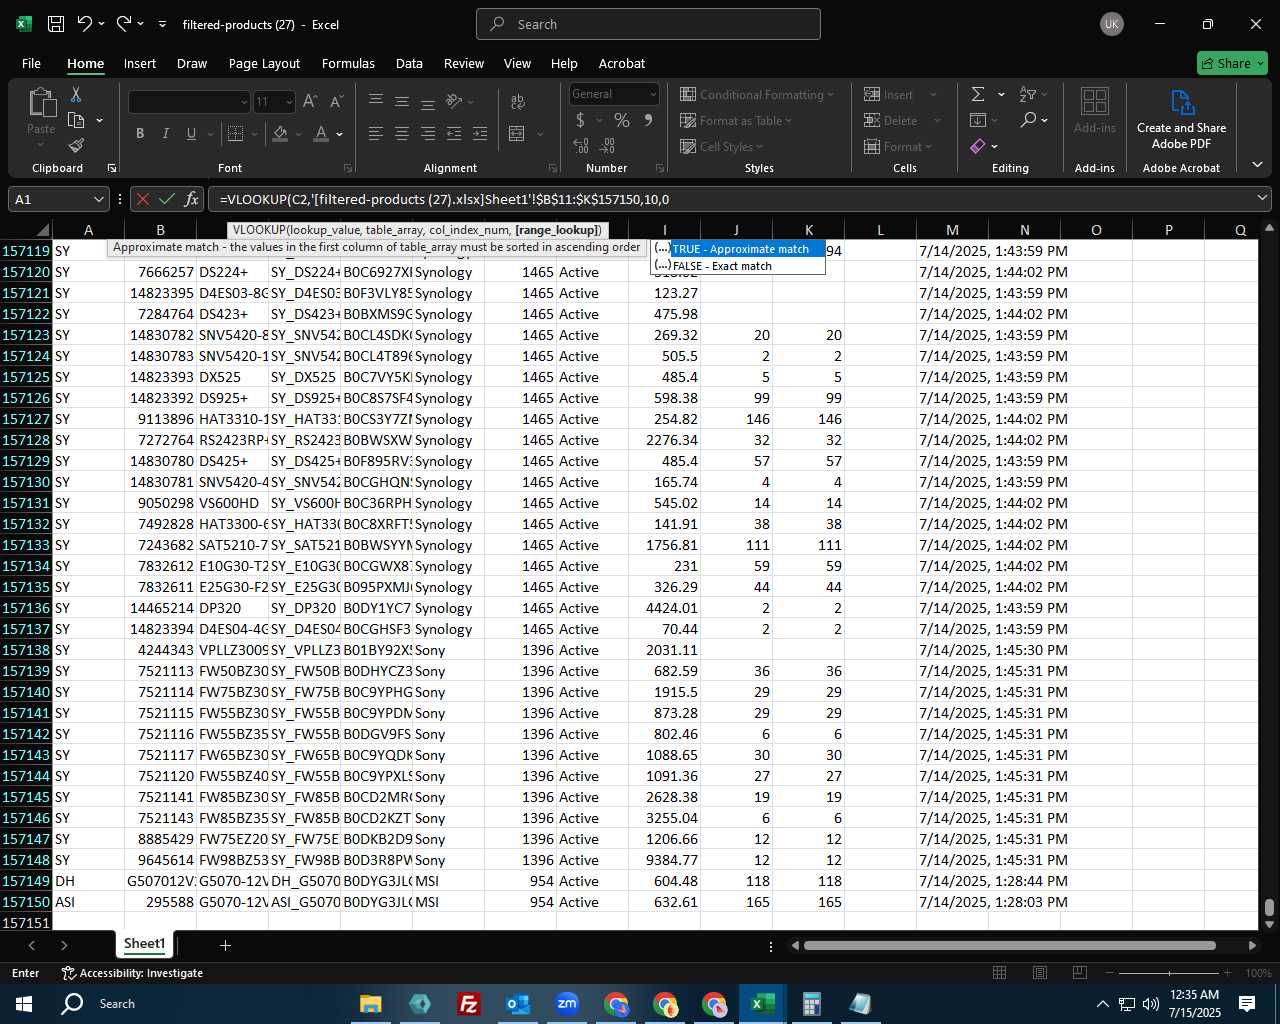Click the AutoSum sigma icon
The image size is (1280, 1024).
click(x=978, y=94)
